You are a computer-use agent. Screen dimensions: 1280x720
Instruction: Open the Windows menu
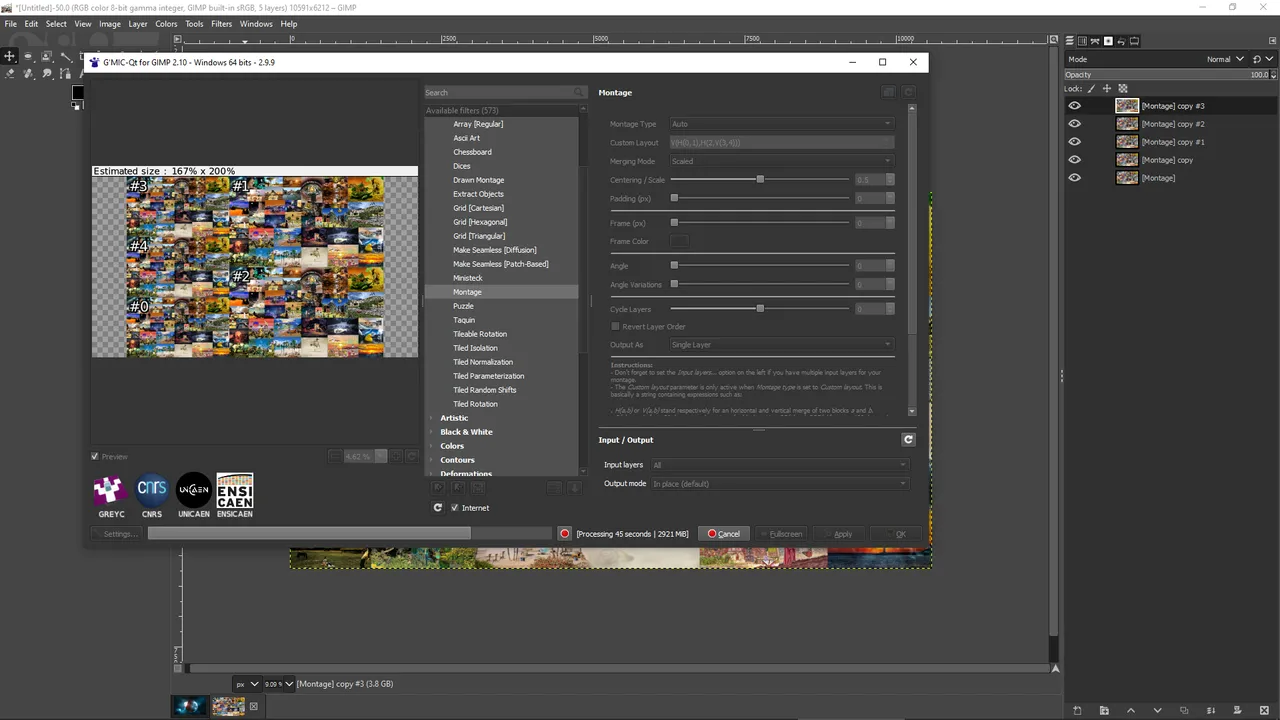[256, 24]
